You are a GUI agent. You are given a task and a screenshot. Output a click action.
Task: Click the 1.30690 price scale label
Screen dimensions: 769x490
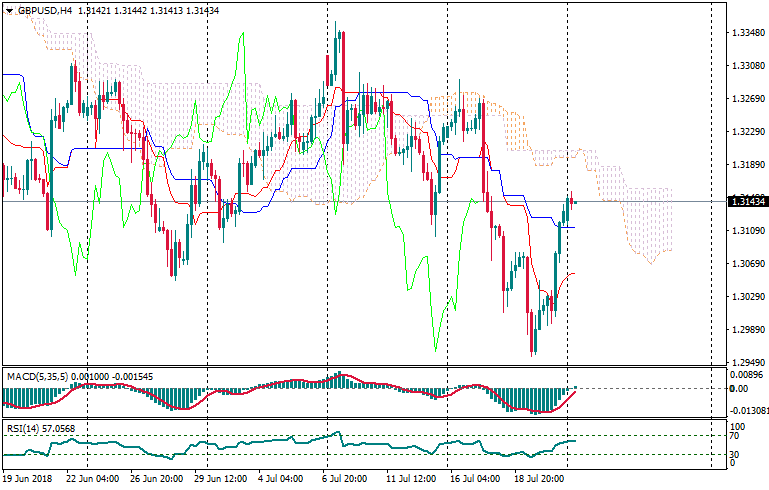pyautogui.click(x=742, y=264)
